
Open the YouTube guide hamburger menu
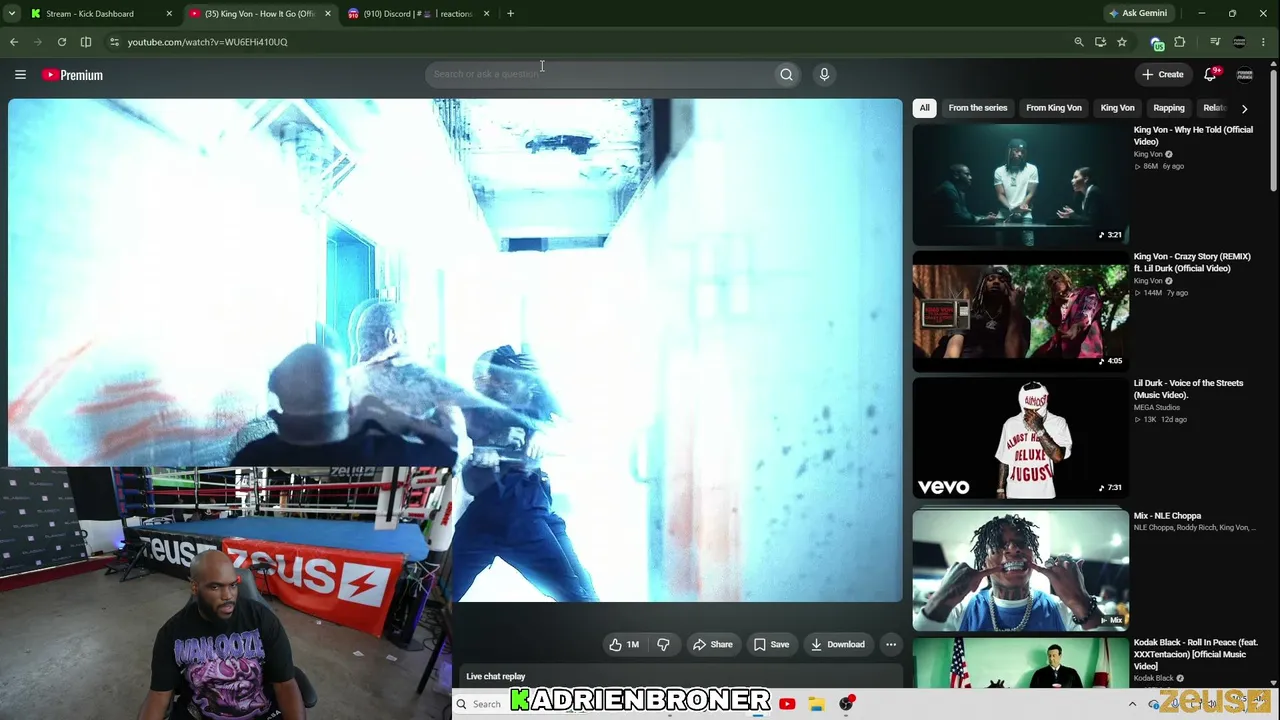click(x=20, y=75)
